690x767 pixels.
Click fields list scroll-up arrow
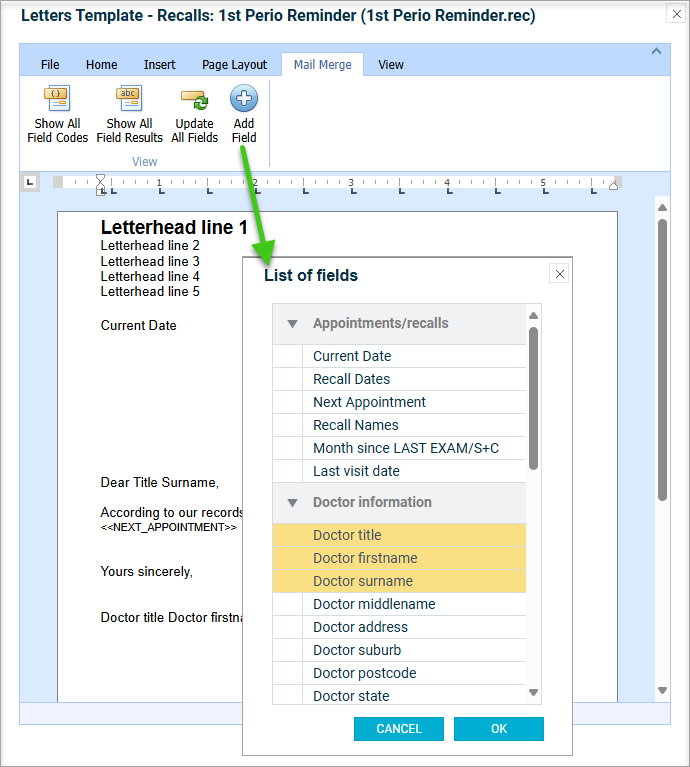534,316
